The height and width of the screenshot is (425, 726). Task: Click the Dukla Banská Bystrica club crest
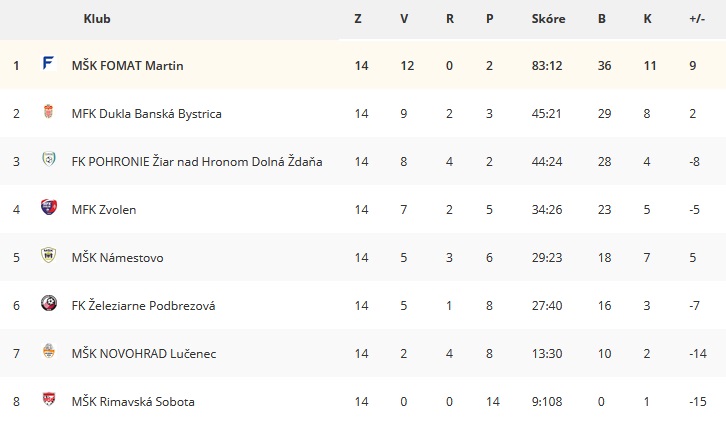[49, 111]
